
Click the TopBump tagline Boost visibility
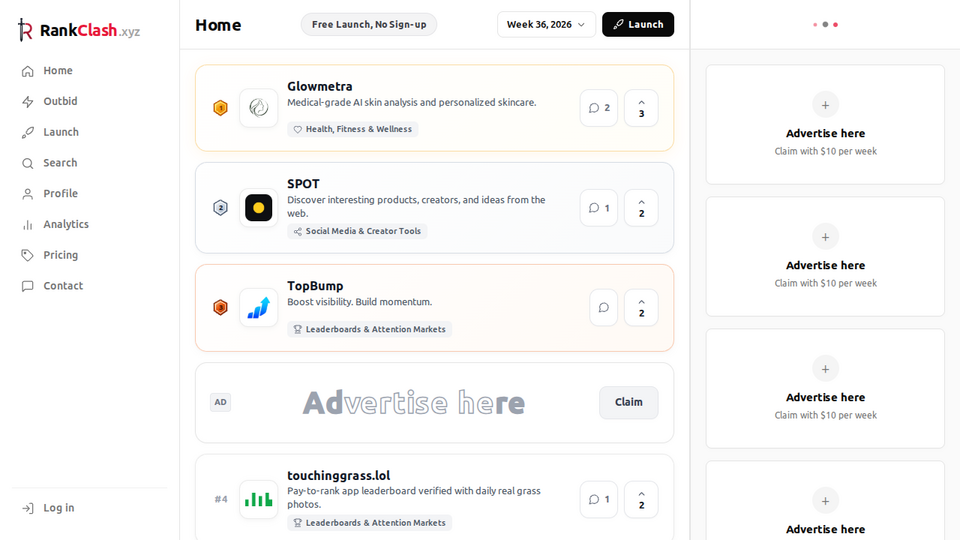[359, 302]
